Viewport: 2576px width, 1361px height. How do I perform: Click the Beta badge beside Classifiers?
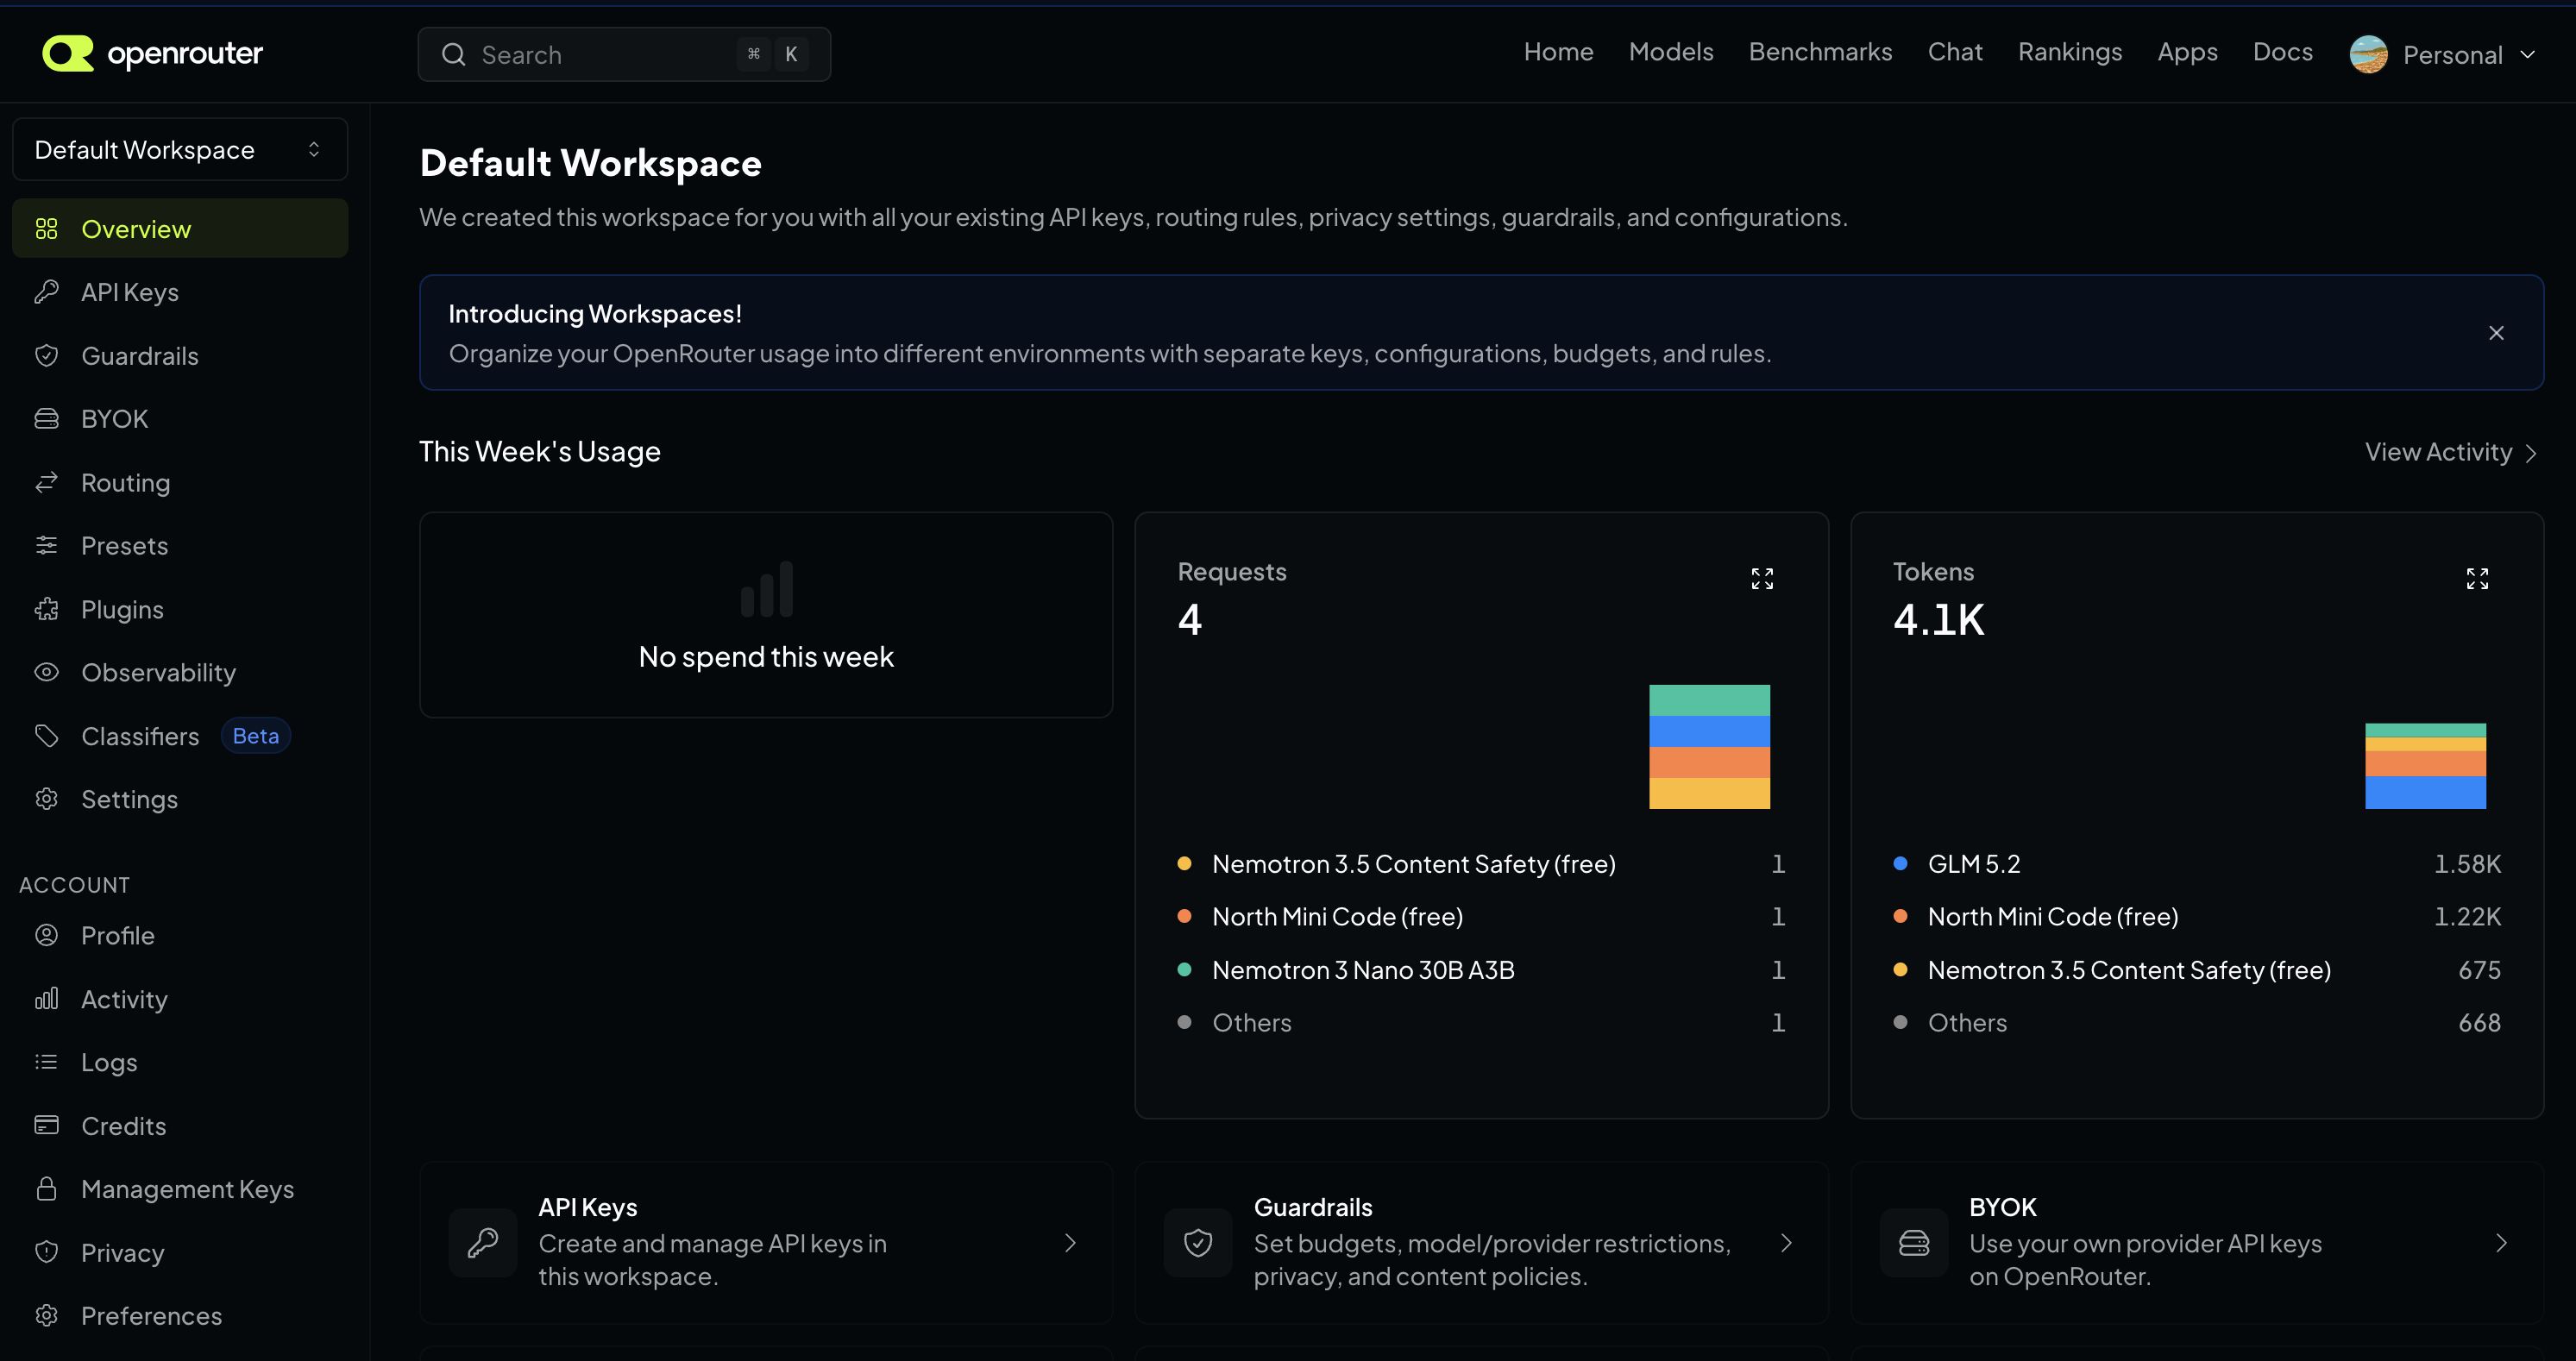click(x=256, y=736)
